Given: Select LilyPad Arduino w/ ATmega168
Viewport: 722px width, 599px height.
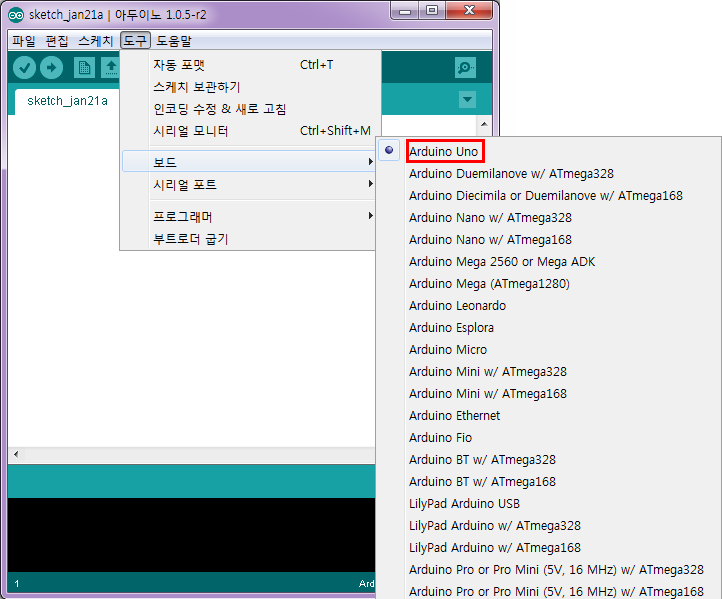Looking at the screenshot, I should click(x=549, y=548).
